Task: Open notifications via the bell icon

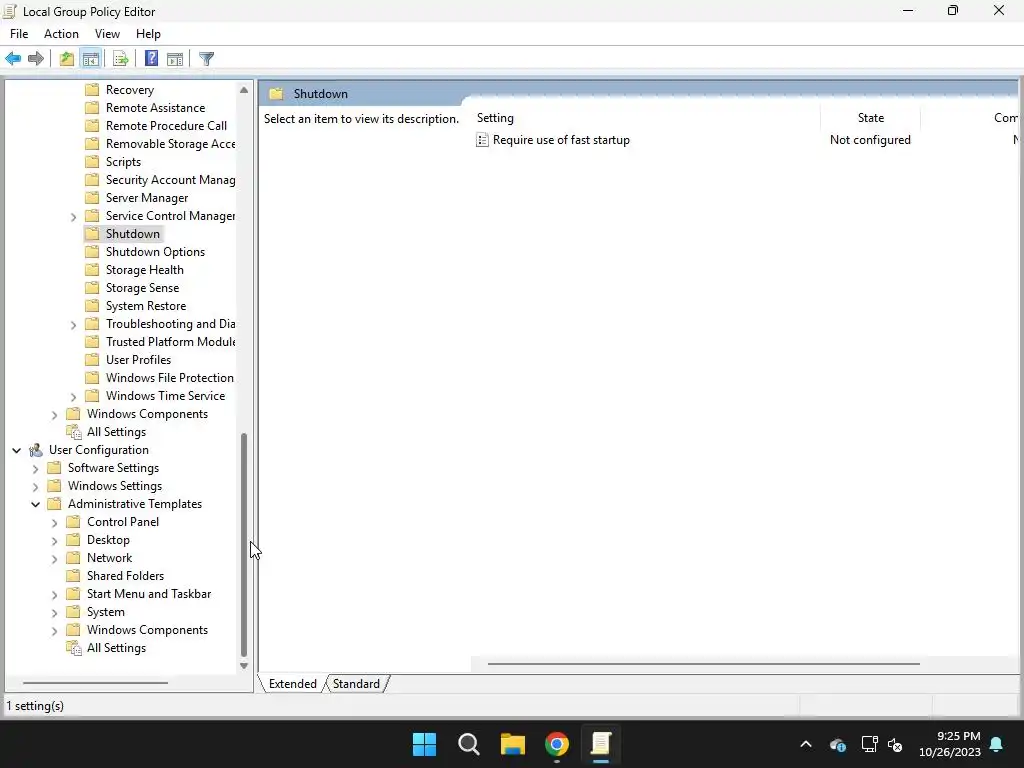Action: (x=997, y=744)
